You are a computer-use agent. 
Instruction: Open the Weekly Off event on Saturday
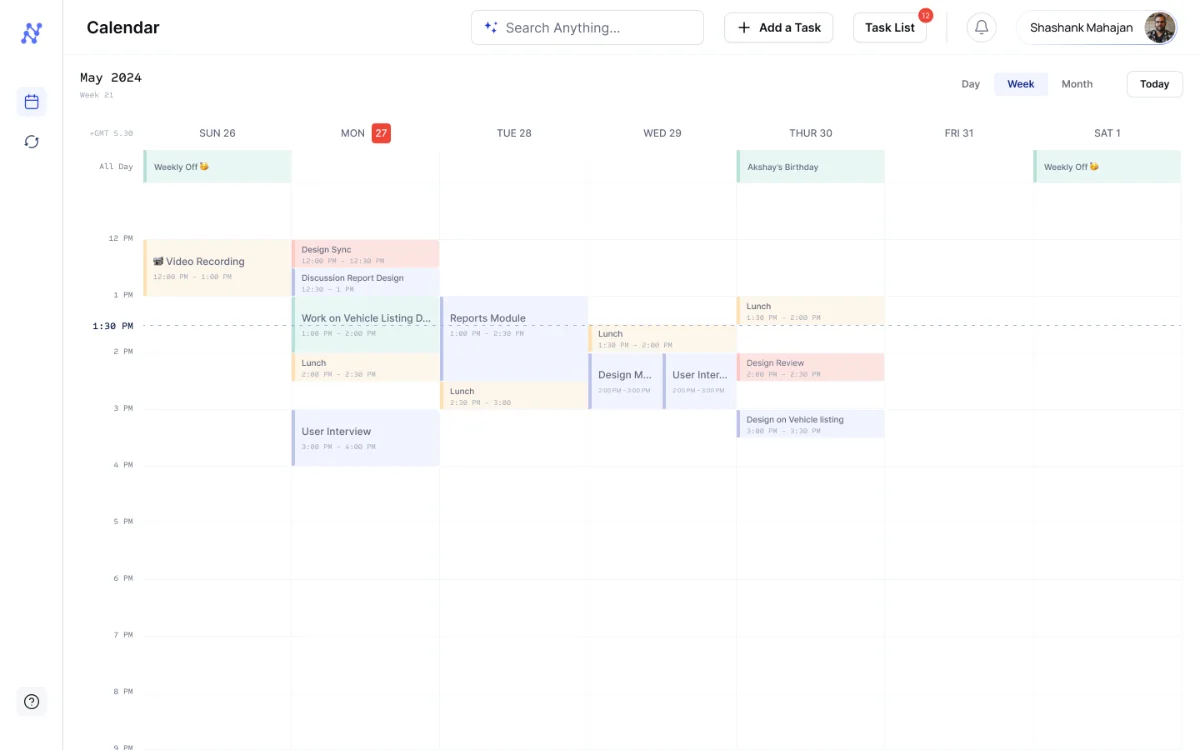pyautogui.click(x=1107, y=167)
